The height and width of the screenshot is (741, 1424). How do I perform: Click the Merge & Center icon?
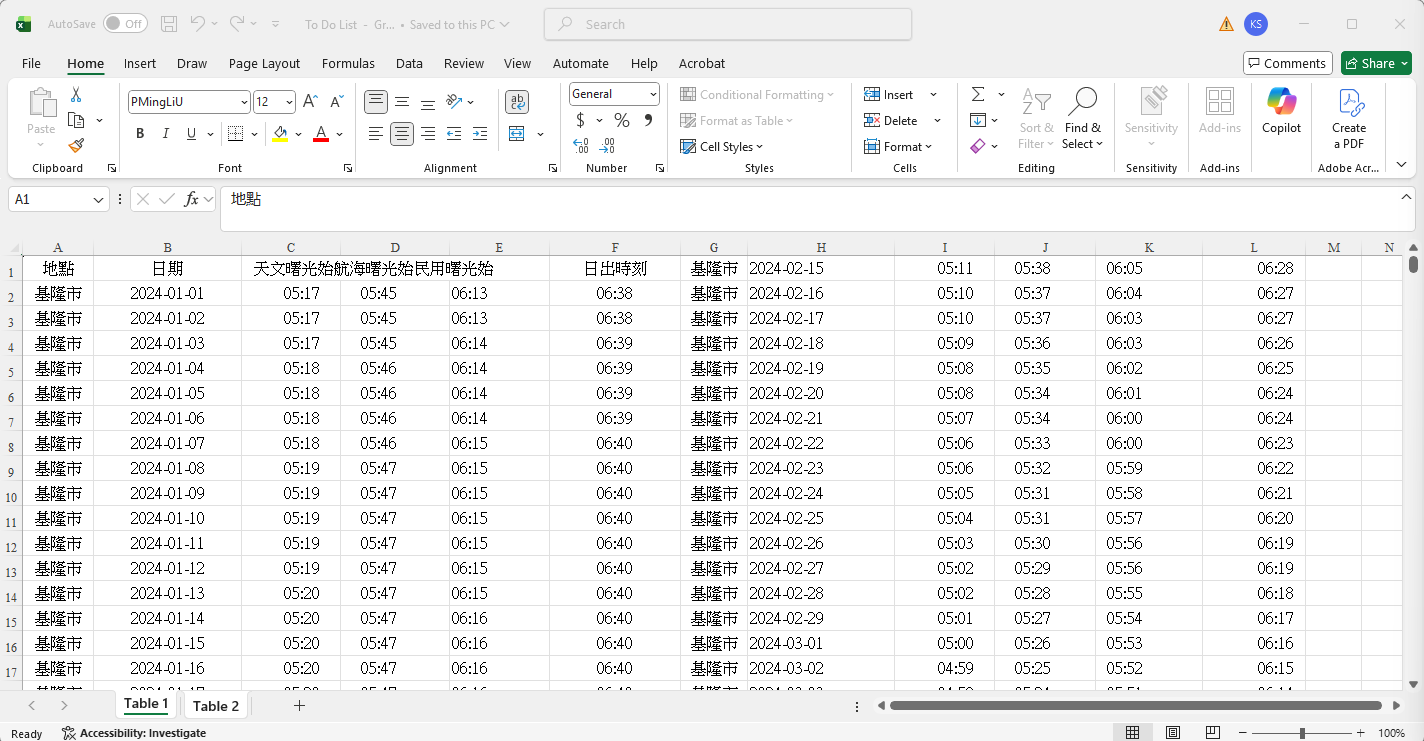pyautogui.click(x=517, y=134)
